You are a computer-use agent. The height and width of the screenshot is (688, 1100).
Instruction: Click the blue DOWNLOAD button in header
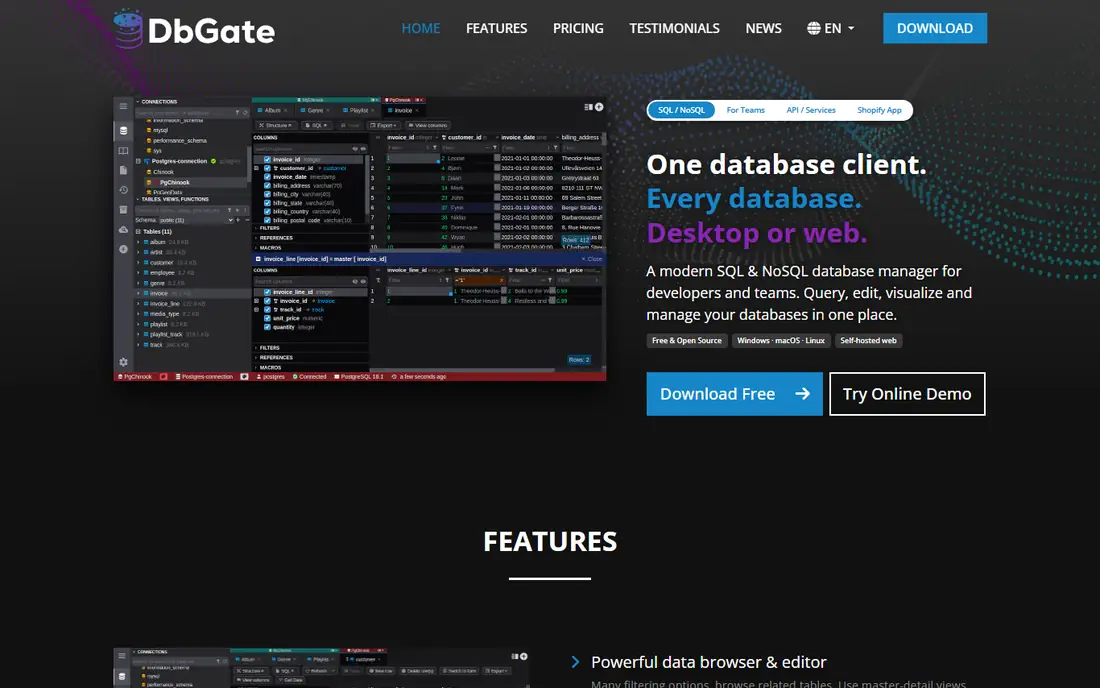click(934, 28)
